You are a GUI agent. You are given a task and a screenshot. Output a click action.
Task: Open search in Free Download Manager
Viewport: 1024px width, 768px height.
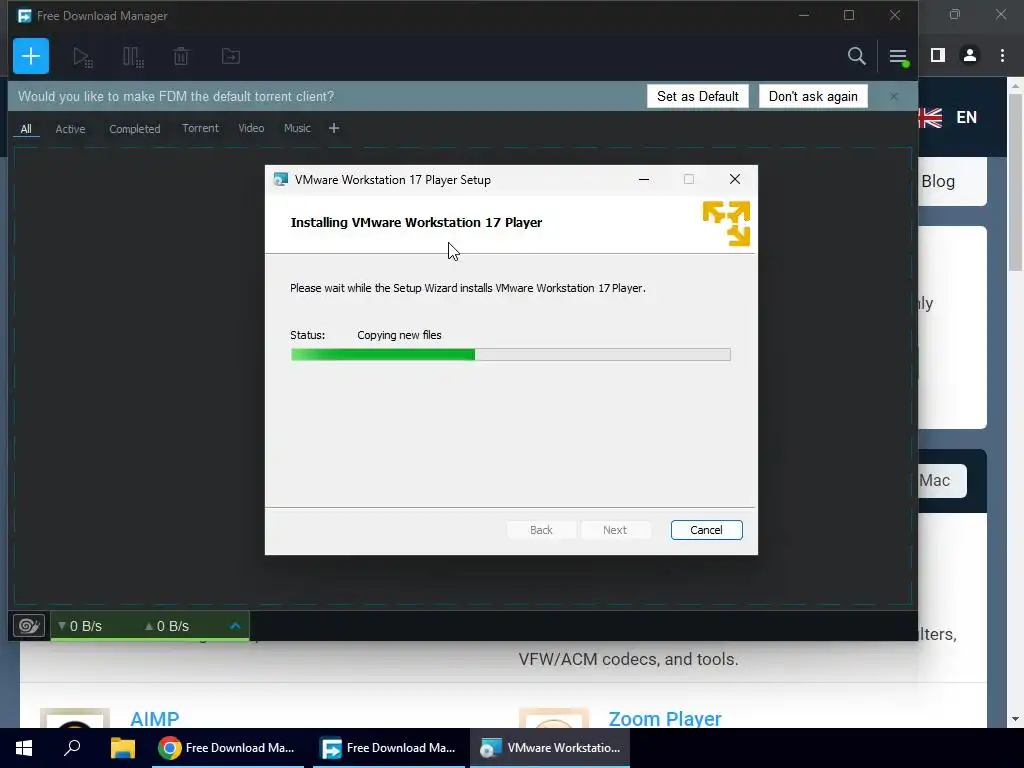856,56
